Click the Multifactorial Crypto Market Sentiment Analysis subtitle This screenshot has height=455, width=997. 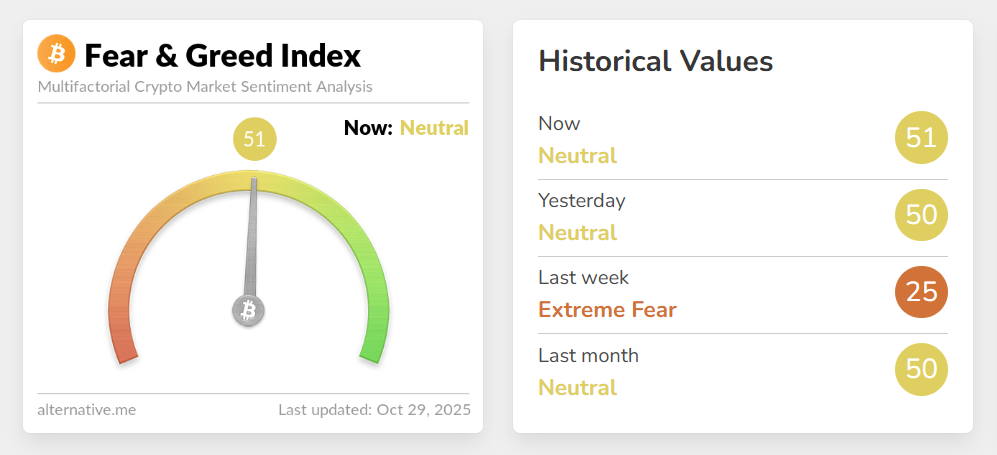(205, 87)
